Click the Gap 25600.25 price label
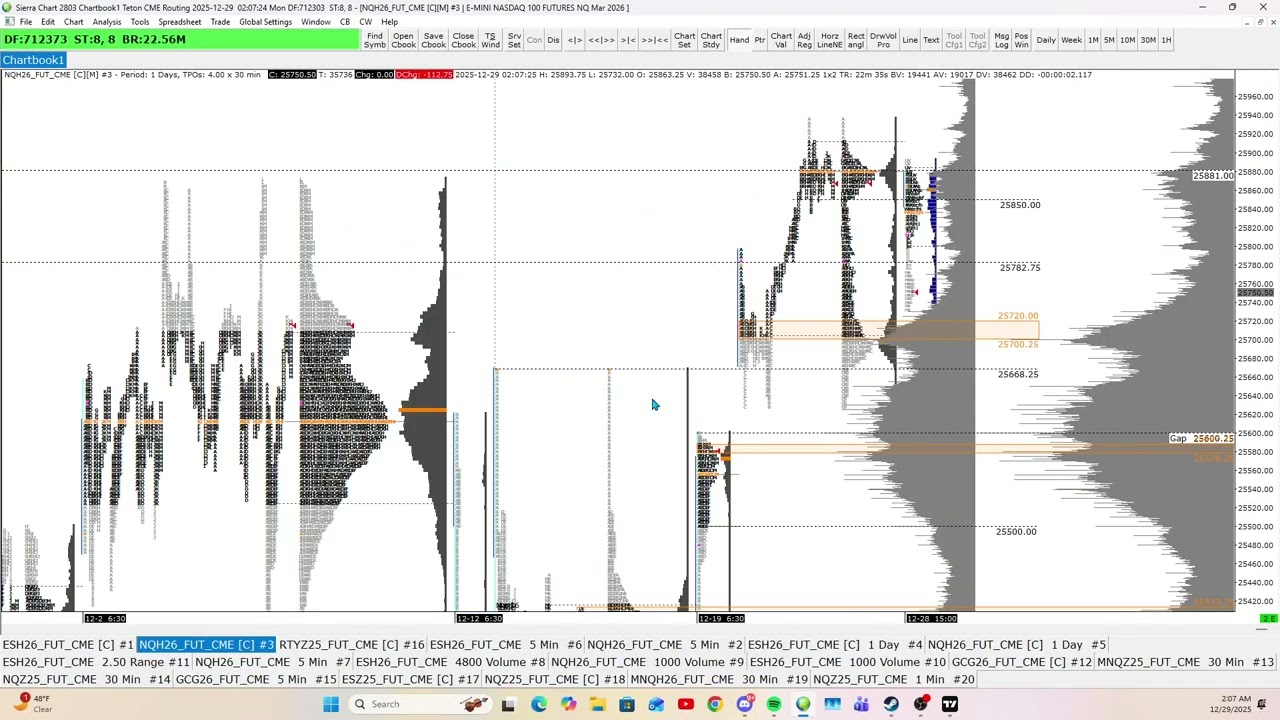 pyautogui.click(x=1202, y=439)
